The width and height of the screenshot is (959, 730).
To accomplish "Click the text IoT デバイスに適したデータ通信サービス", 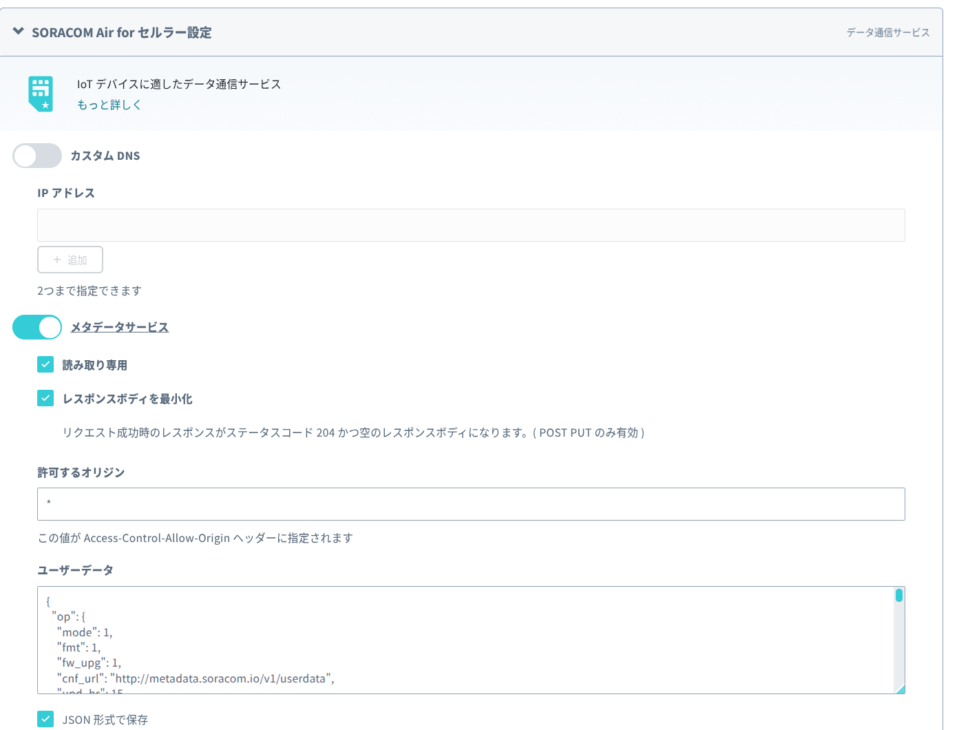I will tap(179, 84).
